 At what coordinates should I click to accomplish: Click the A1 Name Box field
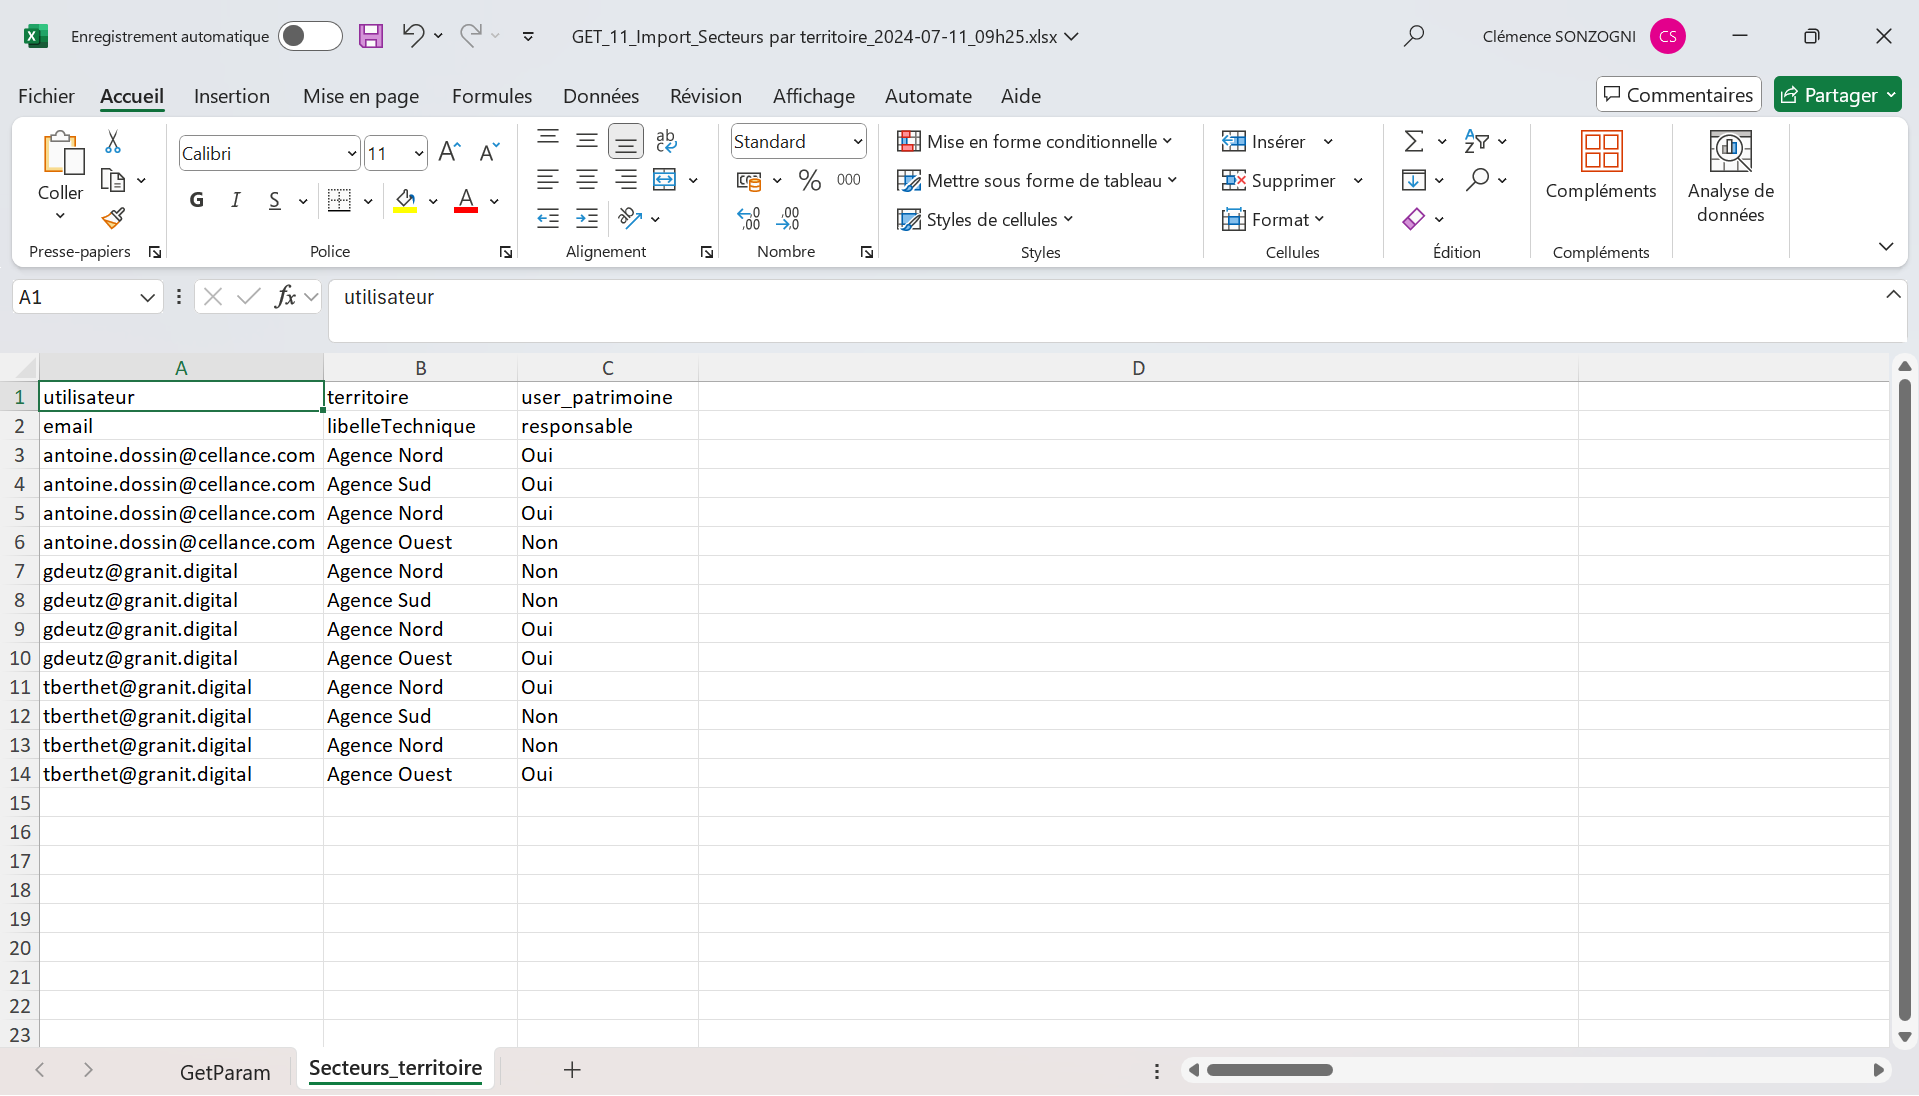(x=75, y=297)
